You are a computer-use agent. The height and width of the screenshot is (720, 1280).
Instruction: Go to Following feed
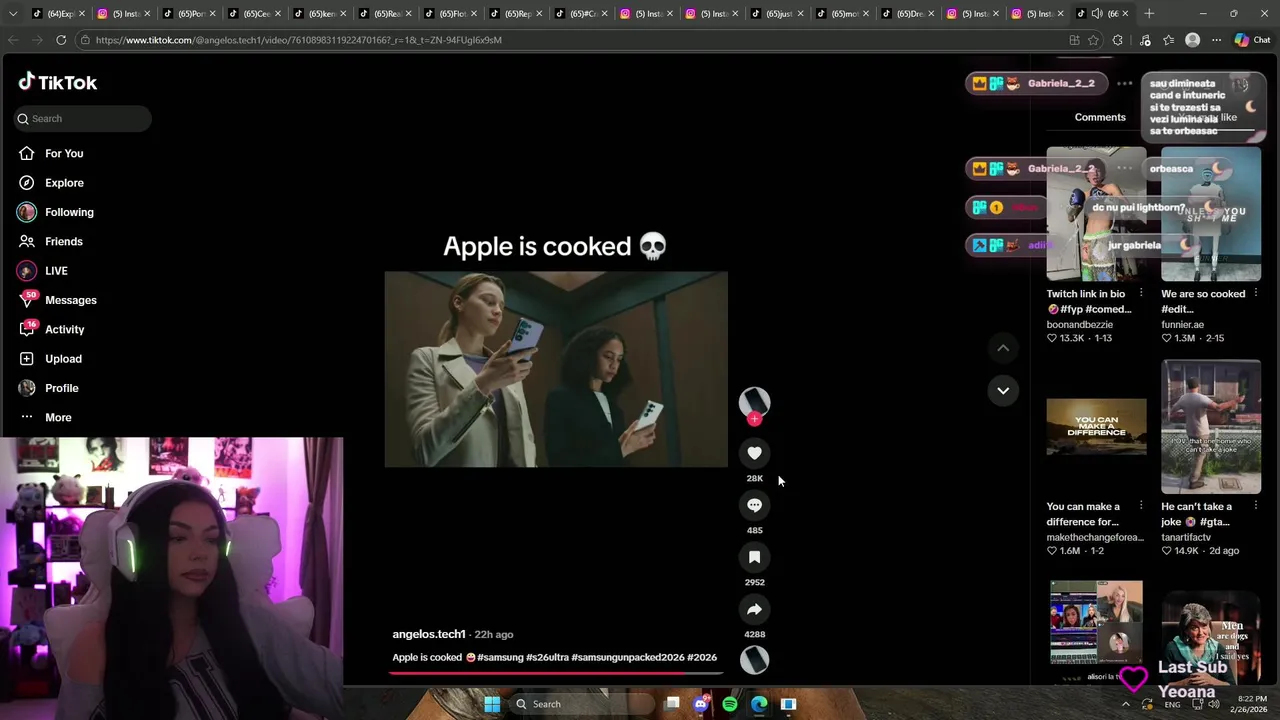pos(69,212)
